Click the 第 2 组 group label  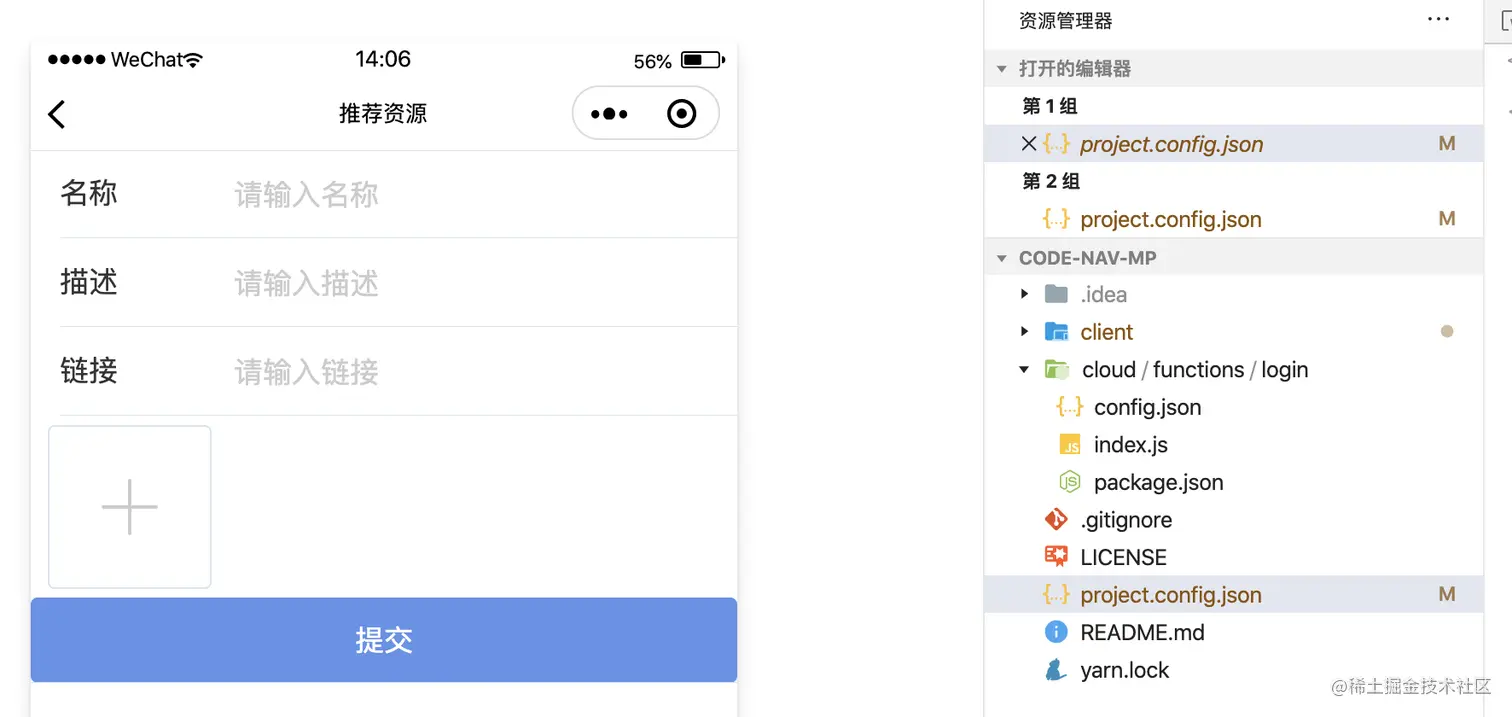pyautogui.click(x=1051, y=181)
